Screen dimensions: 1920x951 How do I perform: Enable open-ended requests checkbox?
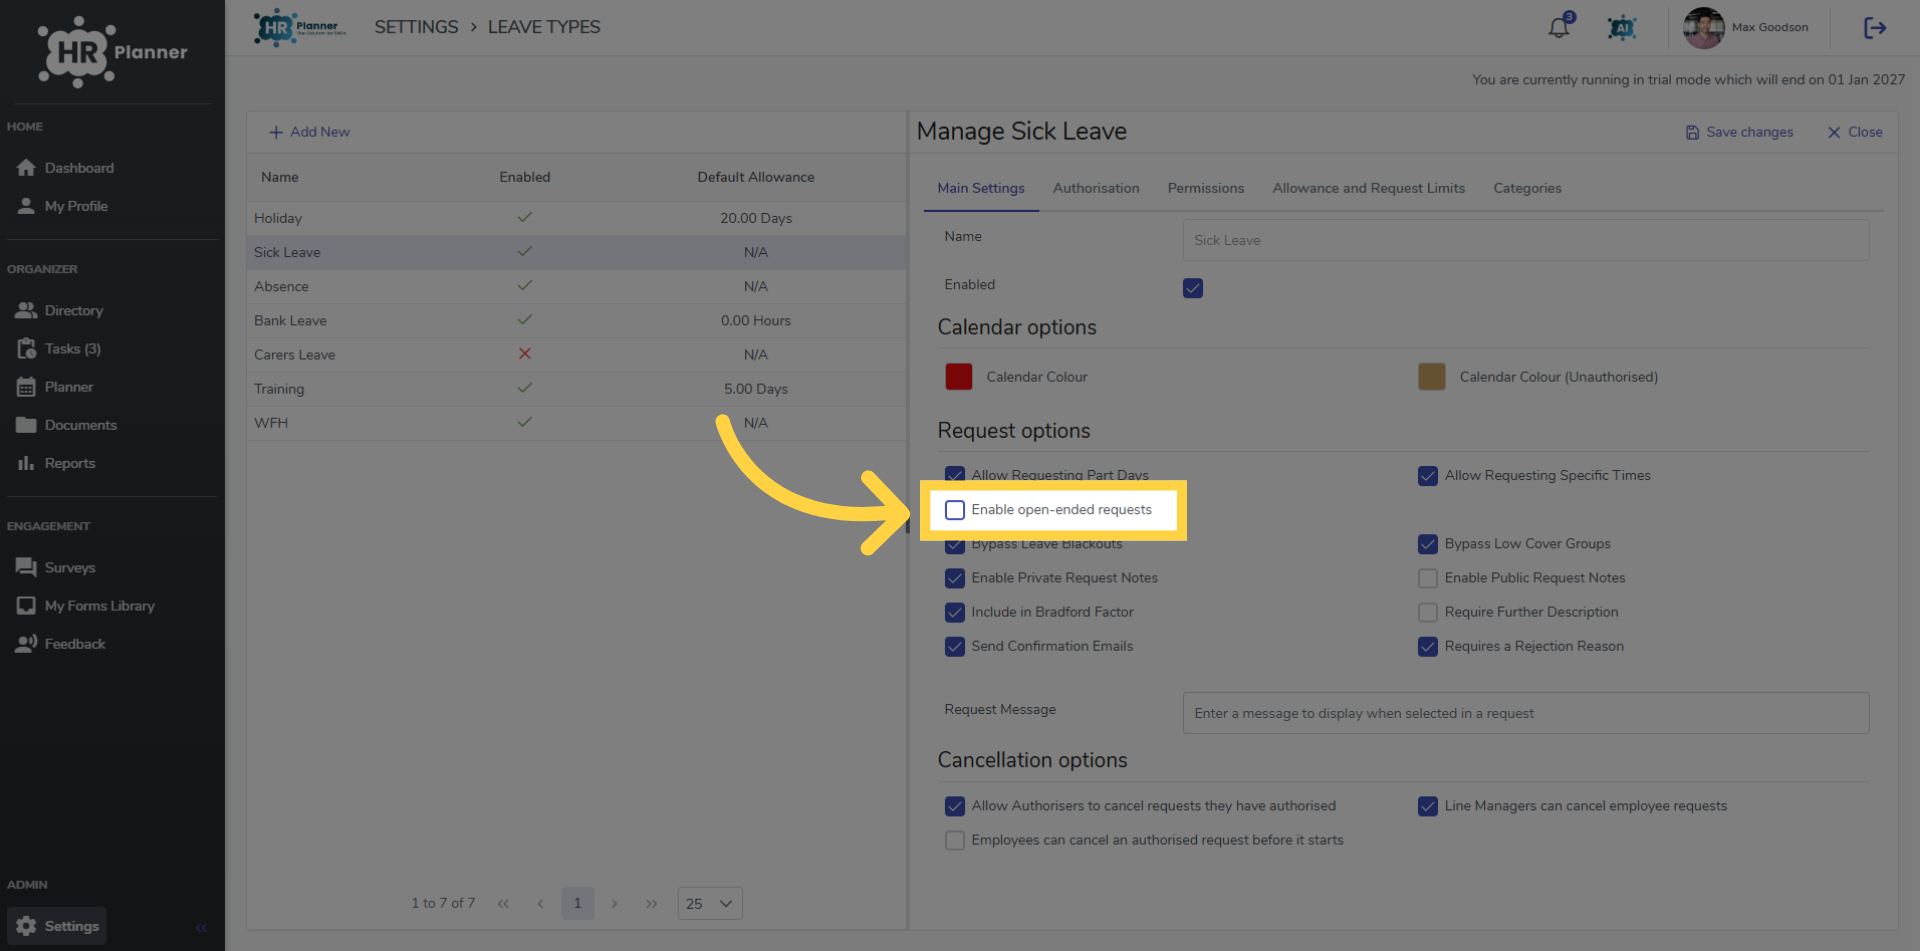pyautogui.click(x=955, y=510)
